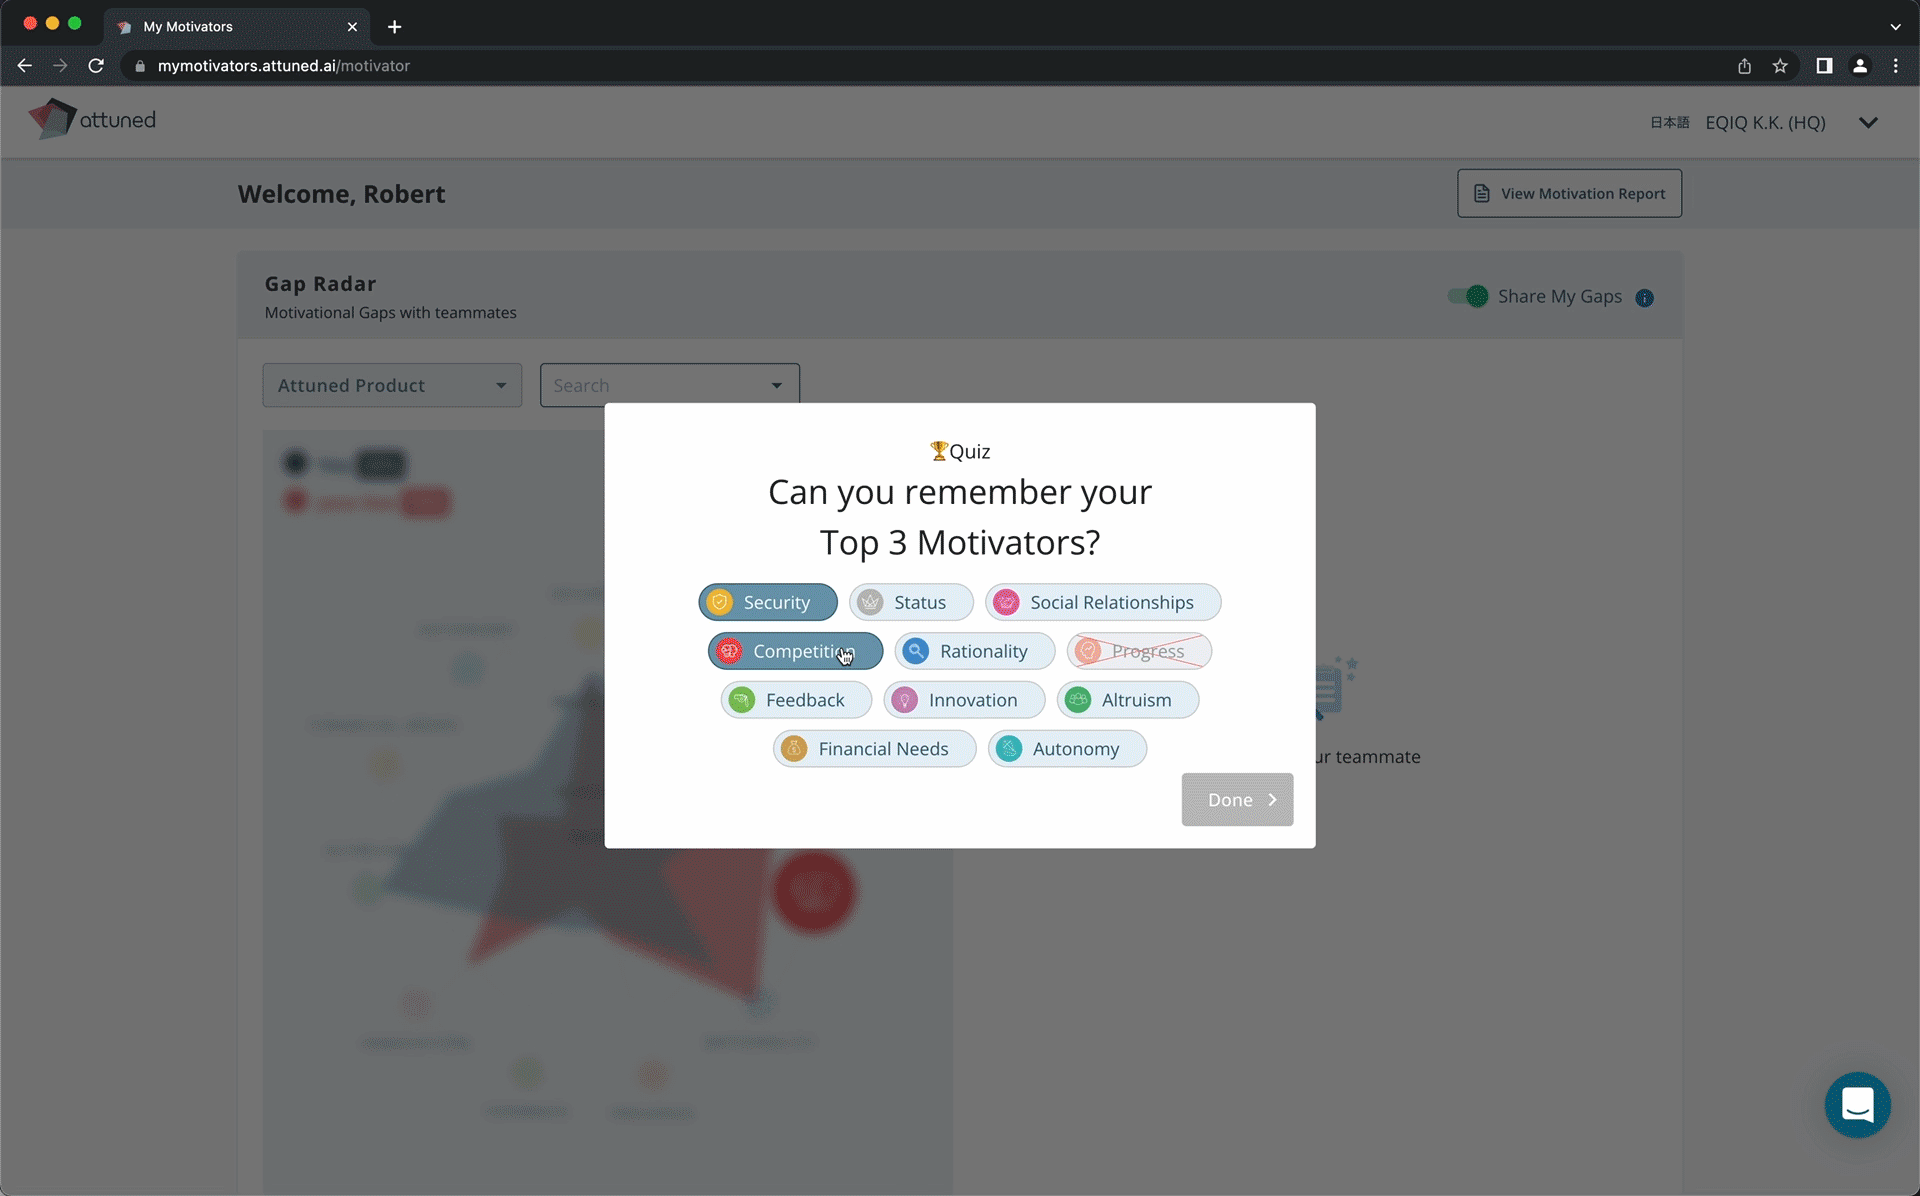The width and height of the screenshot is (1920, 1196).
Task: Switch language to 日本語
Action: click(x=1669, y=122)
